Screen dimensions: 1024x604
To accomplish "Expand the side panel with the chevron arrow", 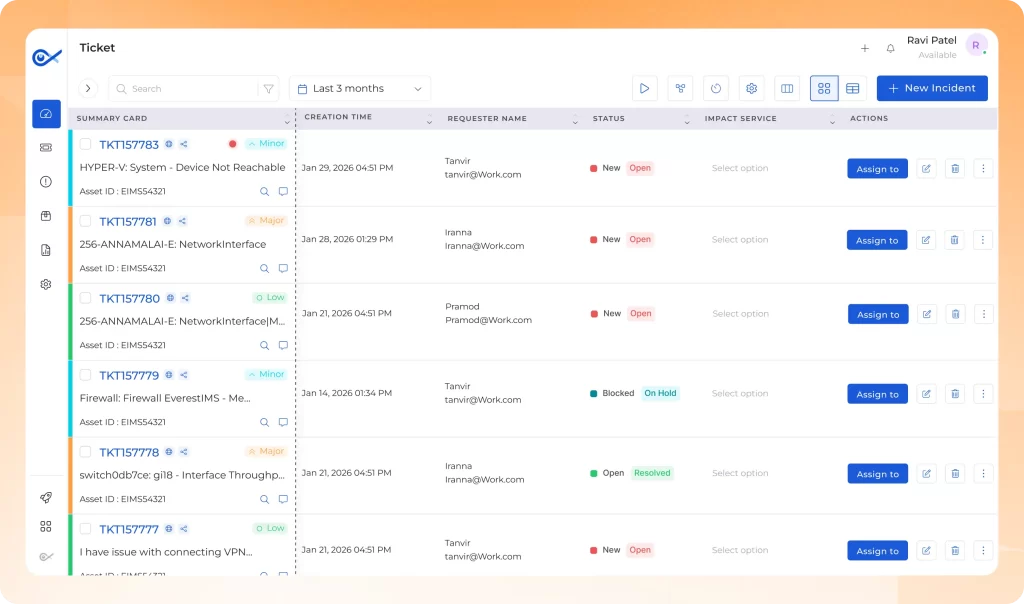I will click(x=88, y=89).
